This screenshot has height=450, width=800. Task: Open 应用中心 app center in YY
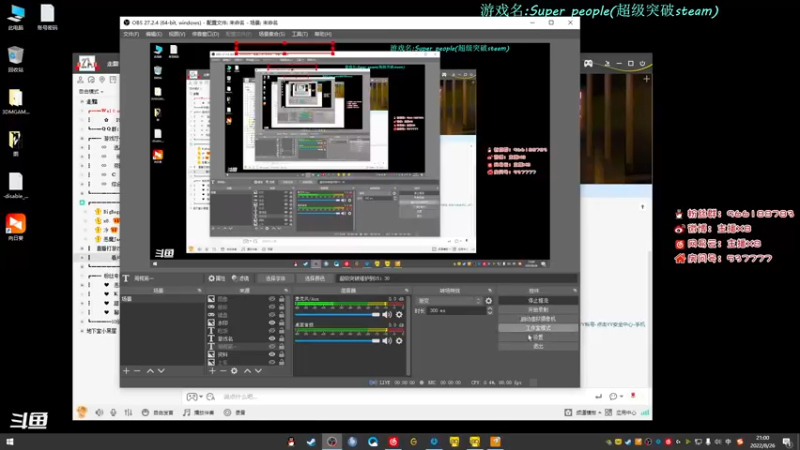coord(621,412)
